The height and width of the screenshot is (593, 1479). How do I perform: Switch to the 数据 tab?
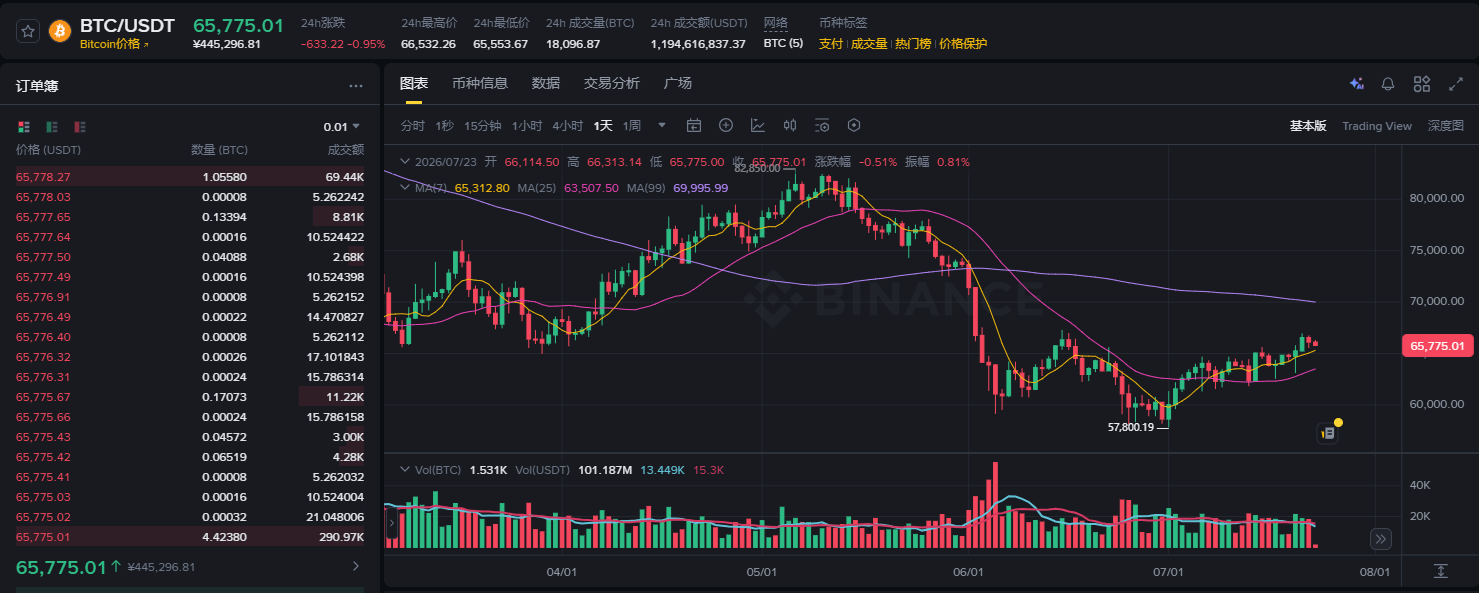click(546, 83)
